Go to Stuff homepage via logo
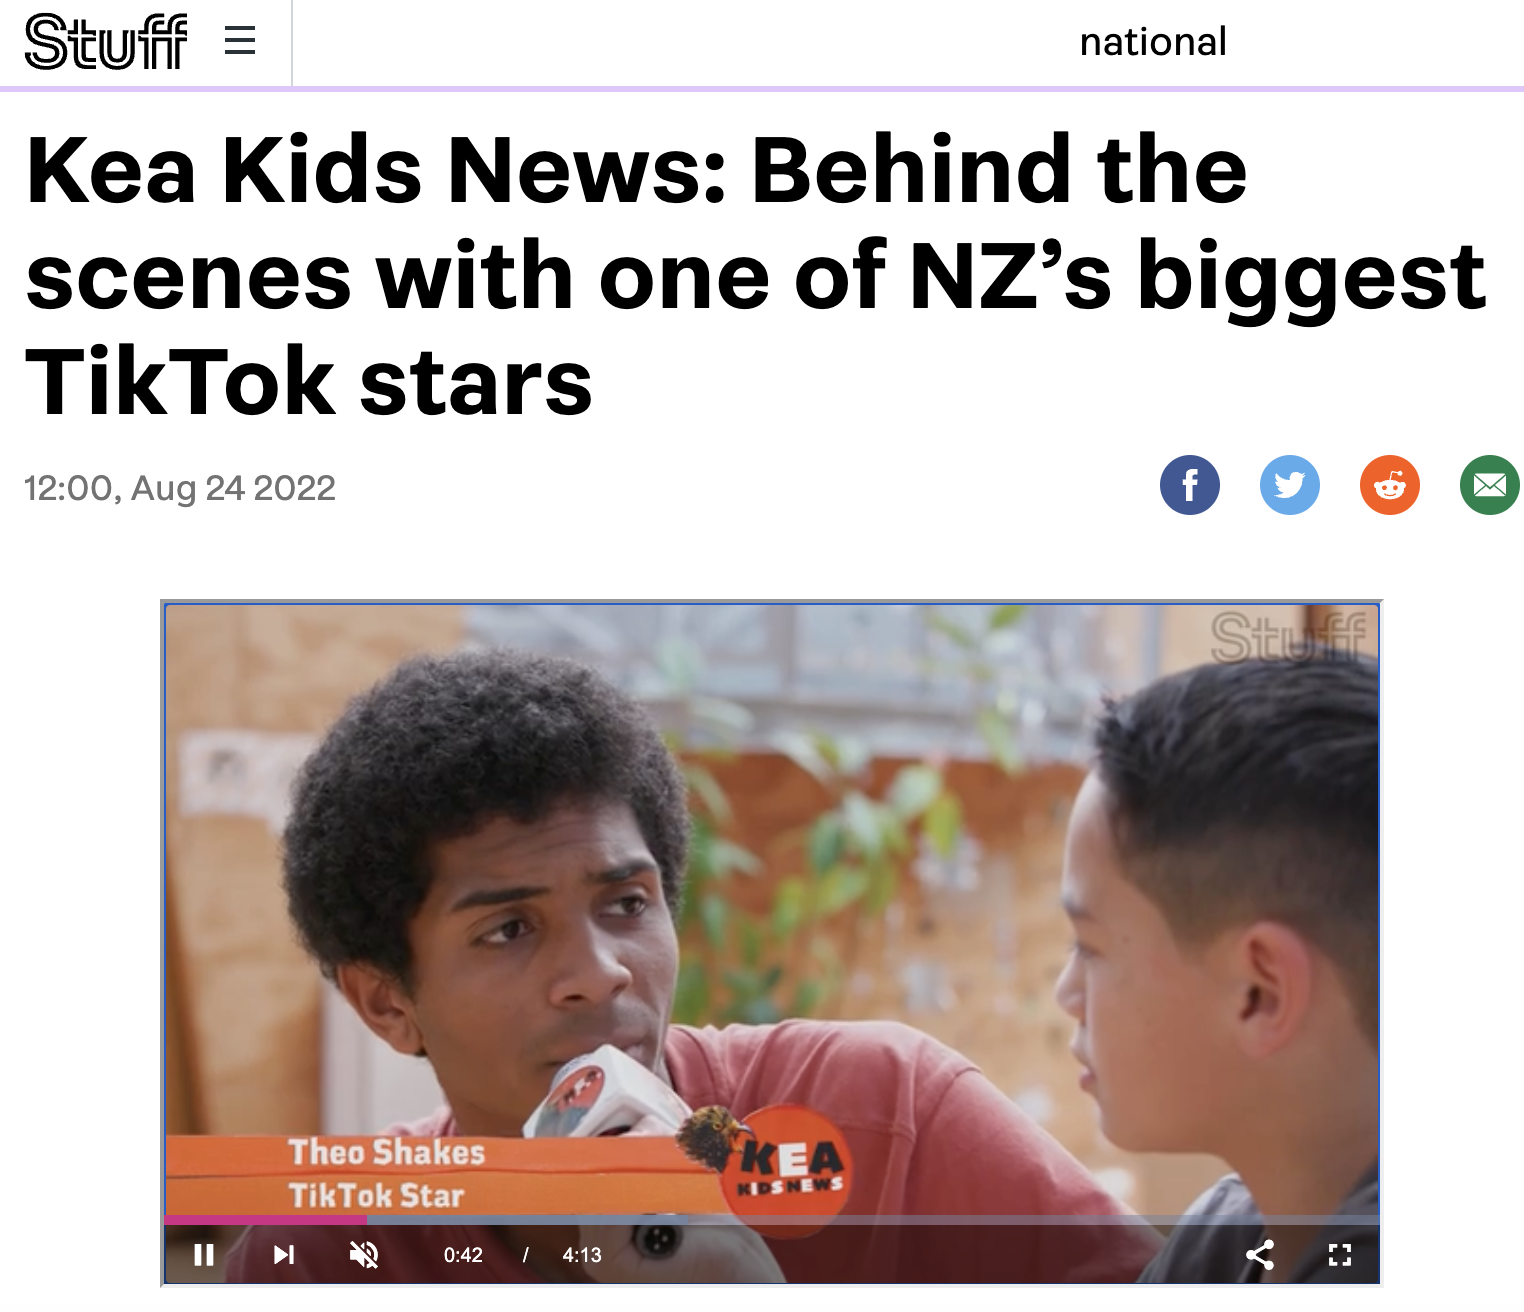The width and height of the screenshot is (1524, 1312). coord(106,42)
